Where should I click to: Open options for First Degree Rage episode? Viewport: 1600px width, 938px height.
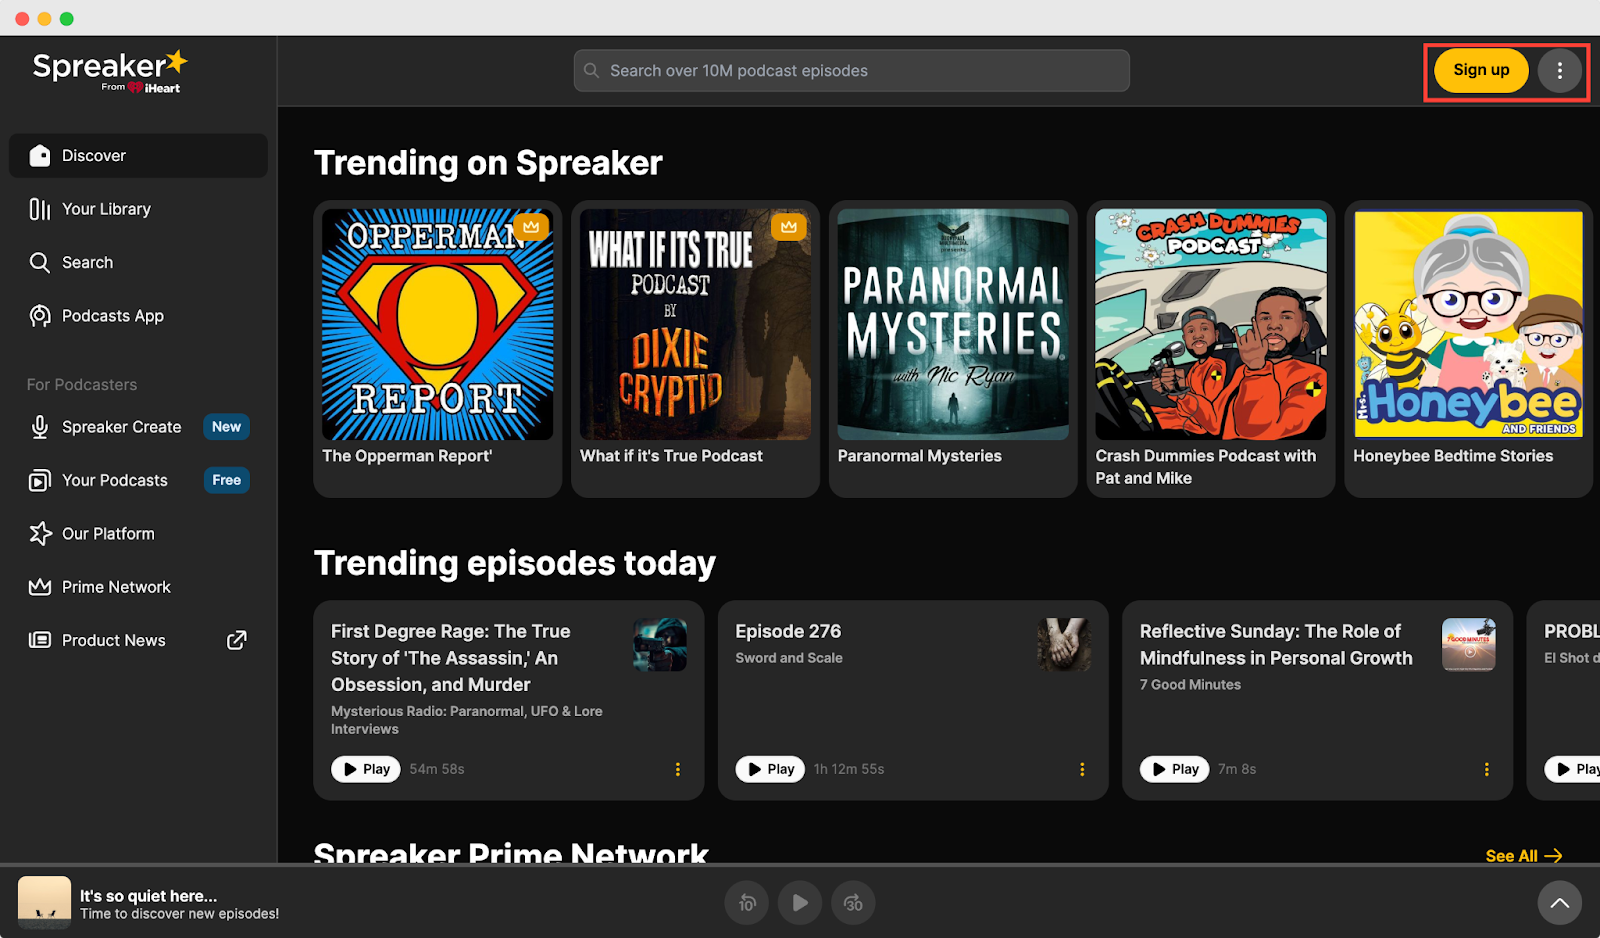677,769
